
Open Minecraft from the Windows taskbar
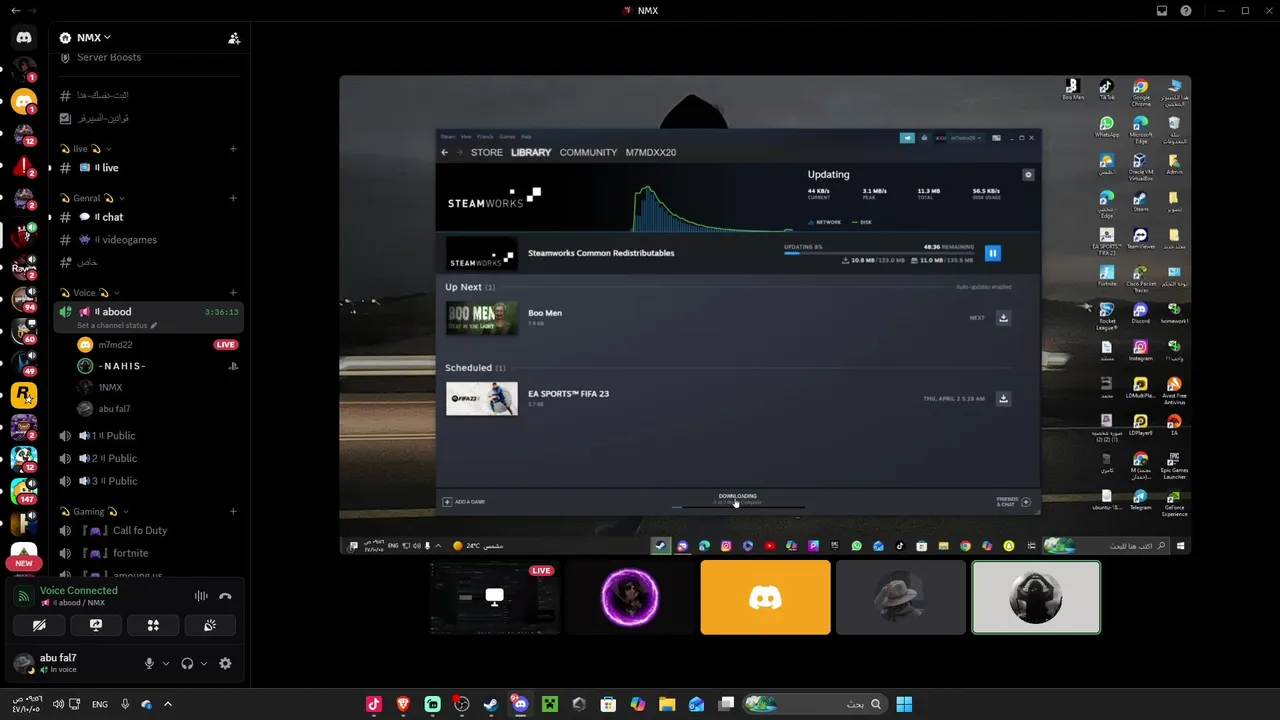[549, 704]
